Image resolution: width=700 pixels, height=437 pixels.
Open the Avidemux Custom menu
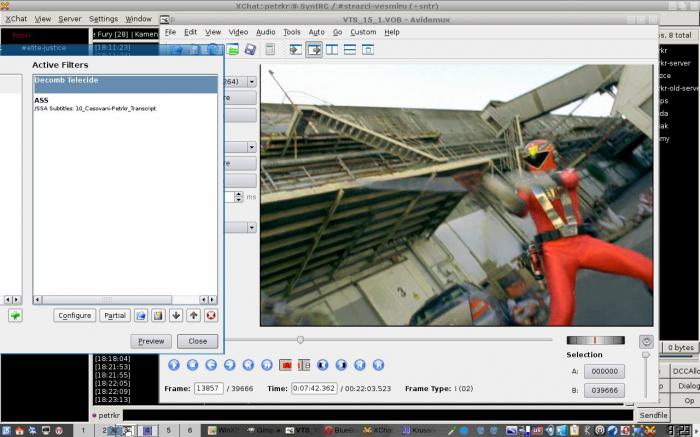point(363,32)
